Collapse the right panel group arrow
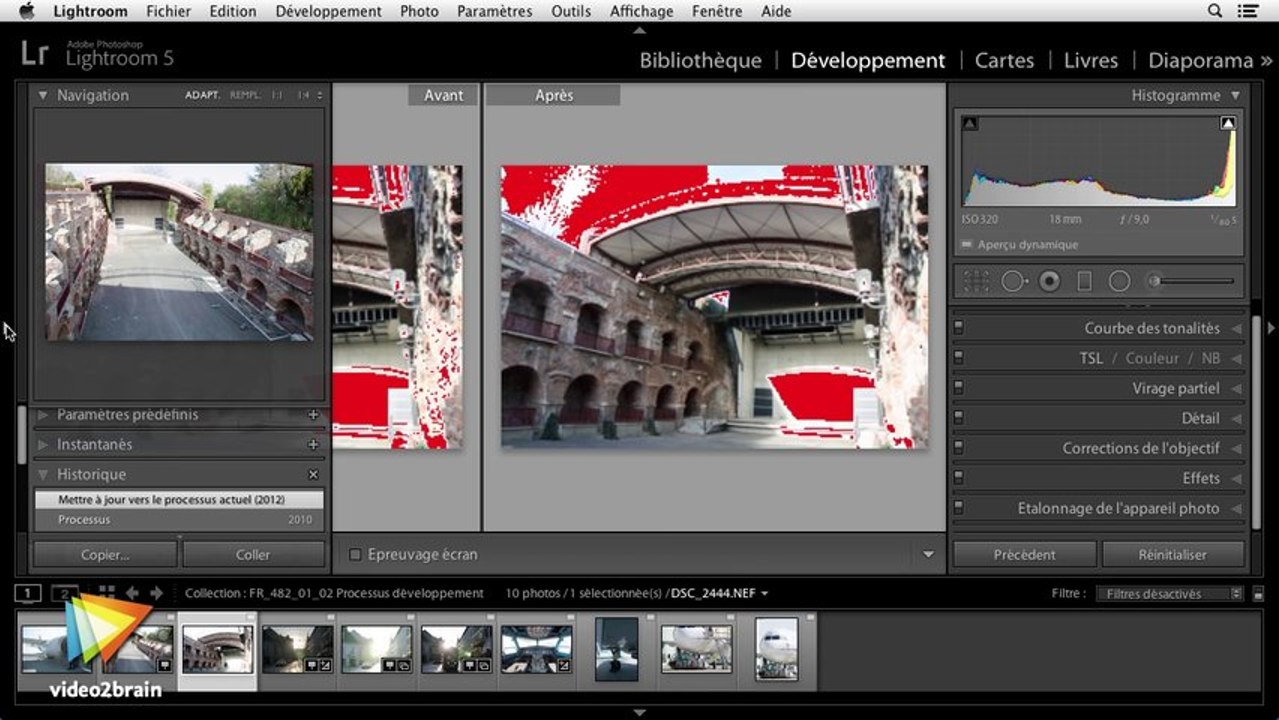Viewport: 1279px width, 720px height. 1272,328
